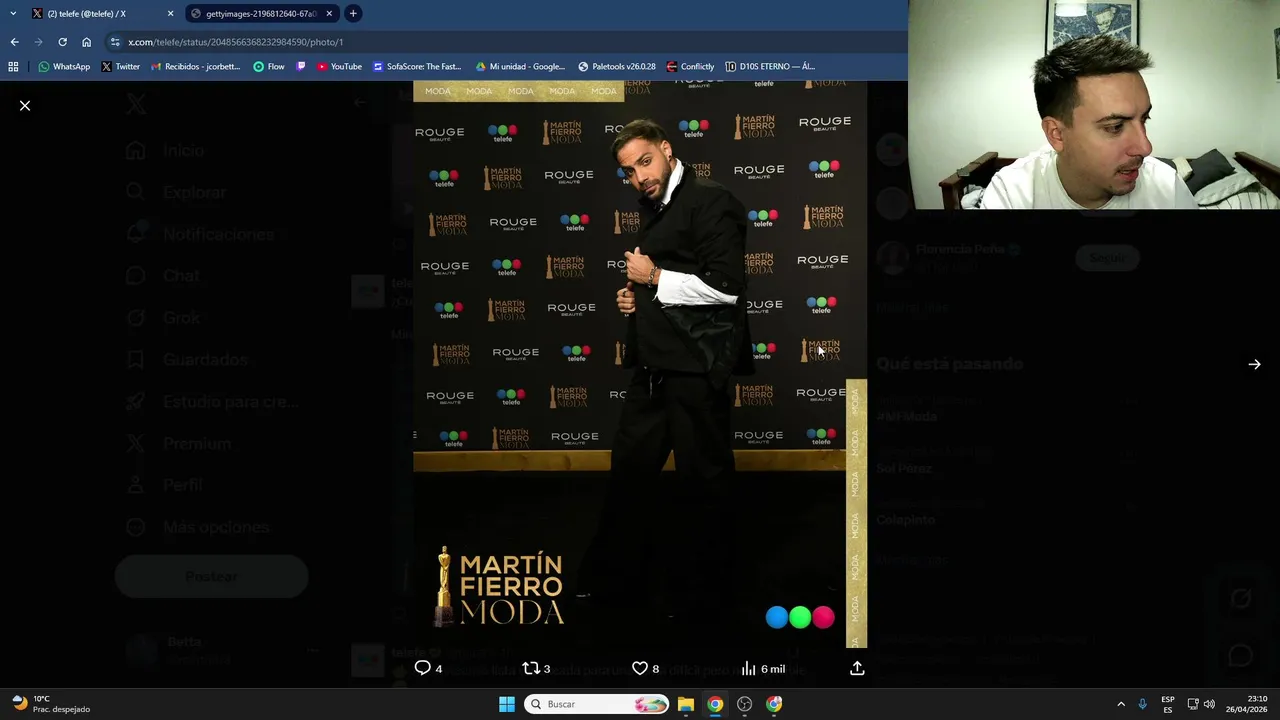The height and width of the screenshot is (720, 1280).
Task: Open network settings tray icon
Action: 1193,704
